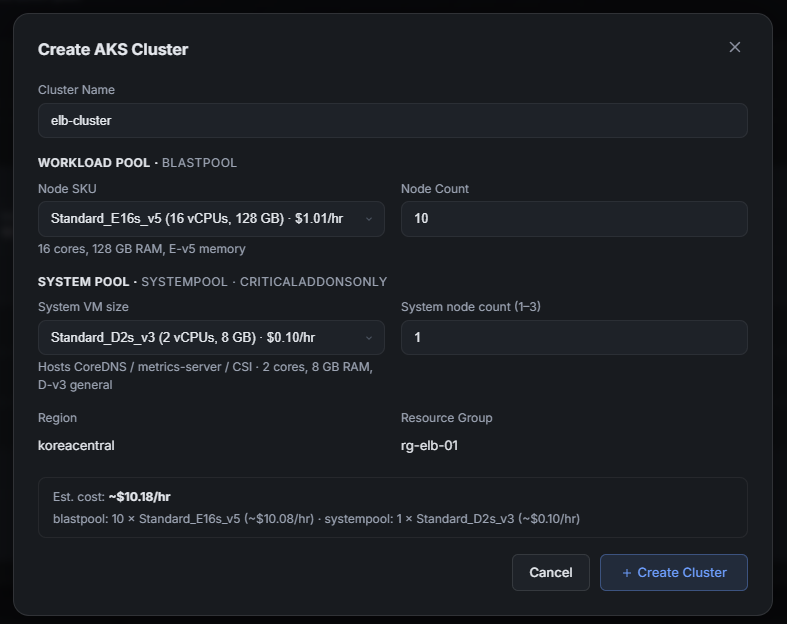Click the Cluster Name input field
The width and height of the screenshot is (787, 624).
tap(392, 120)
